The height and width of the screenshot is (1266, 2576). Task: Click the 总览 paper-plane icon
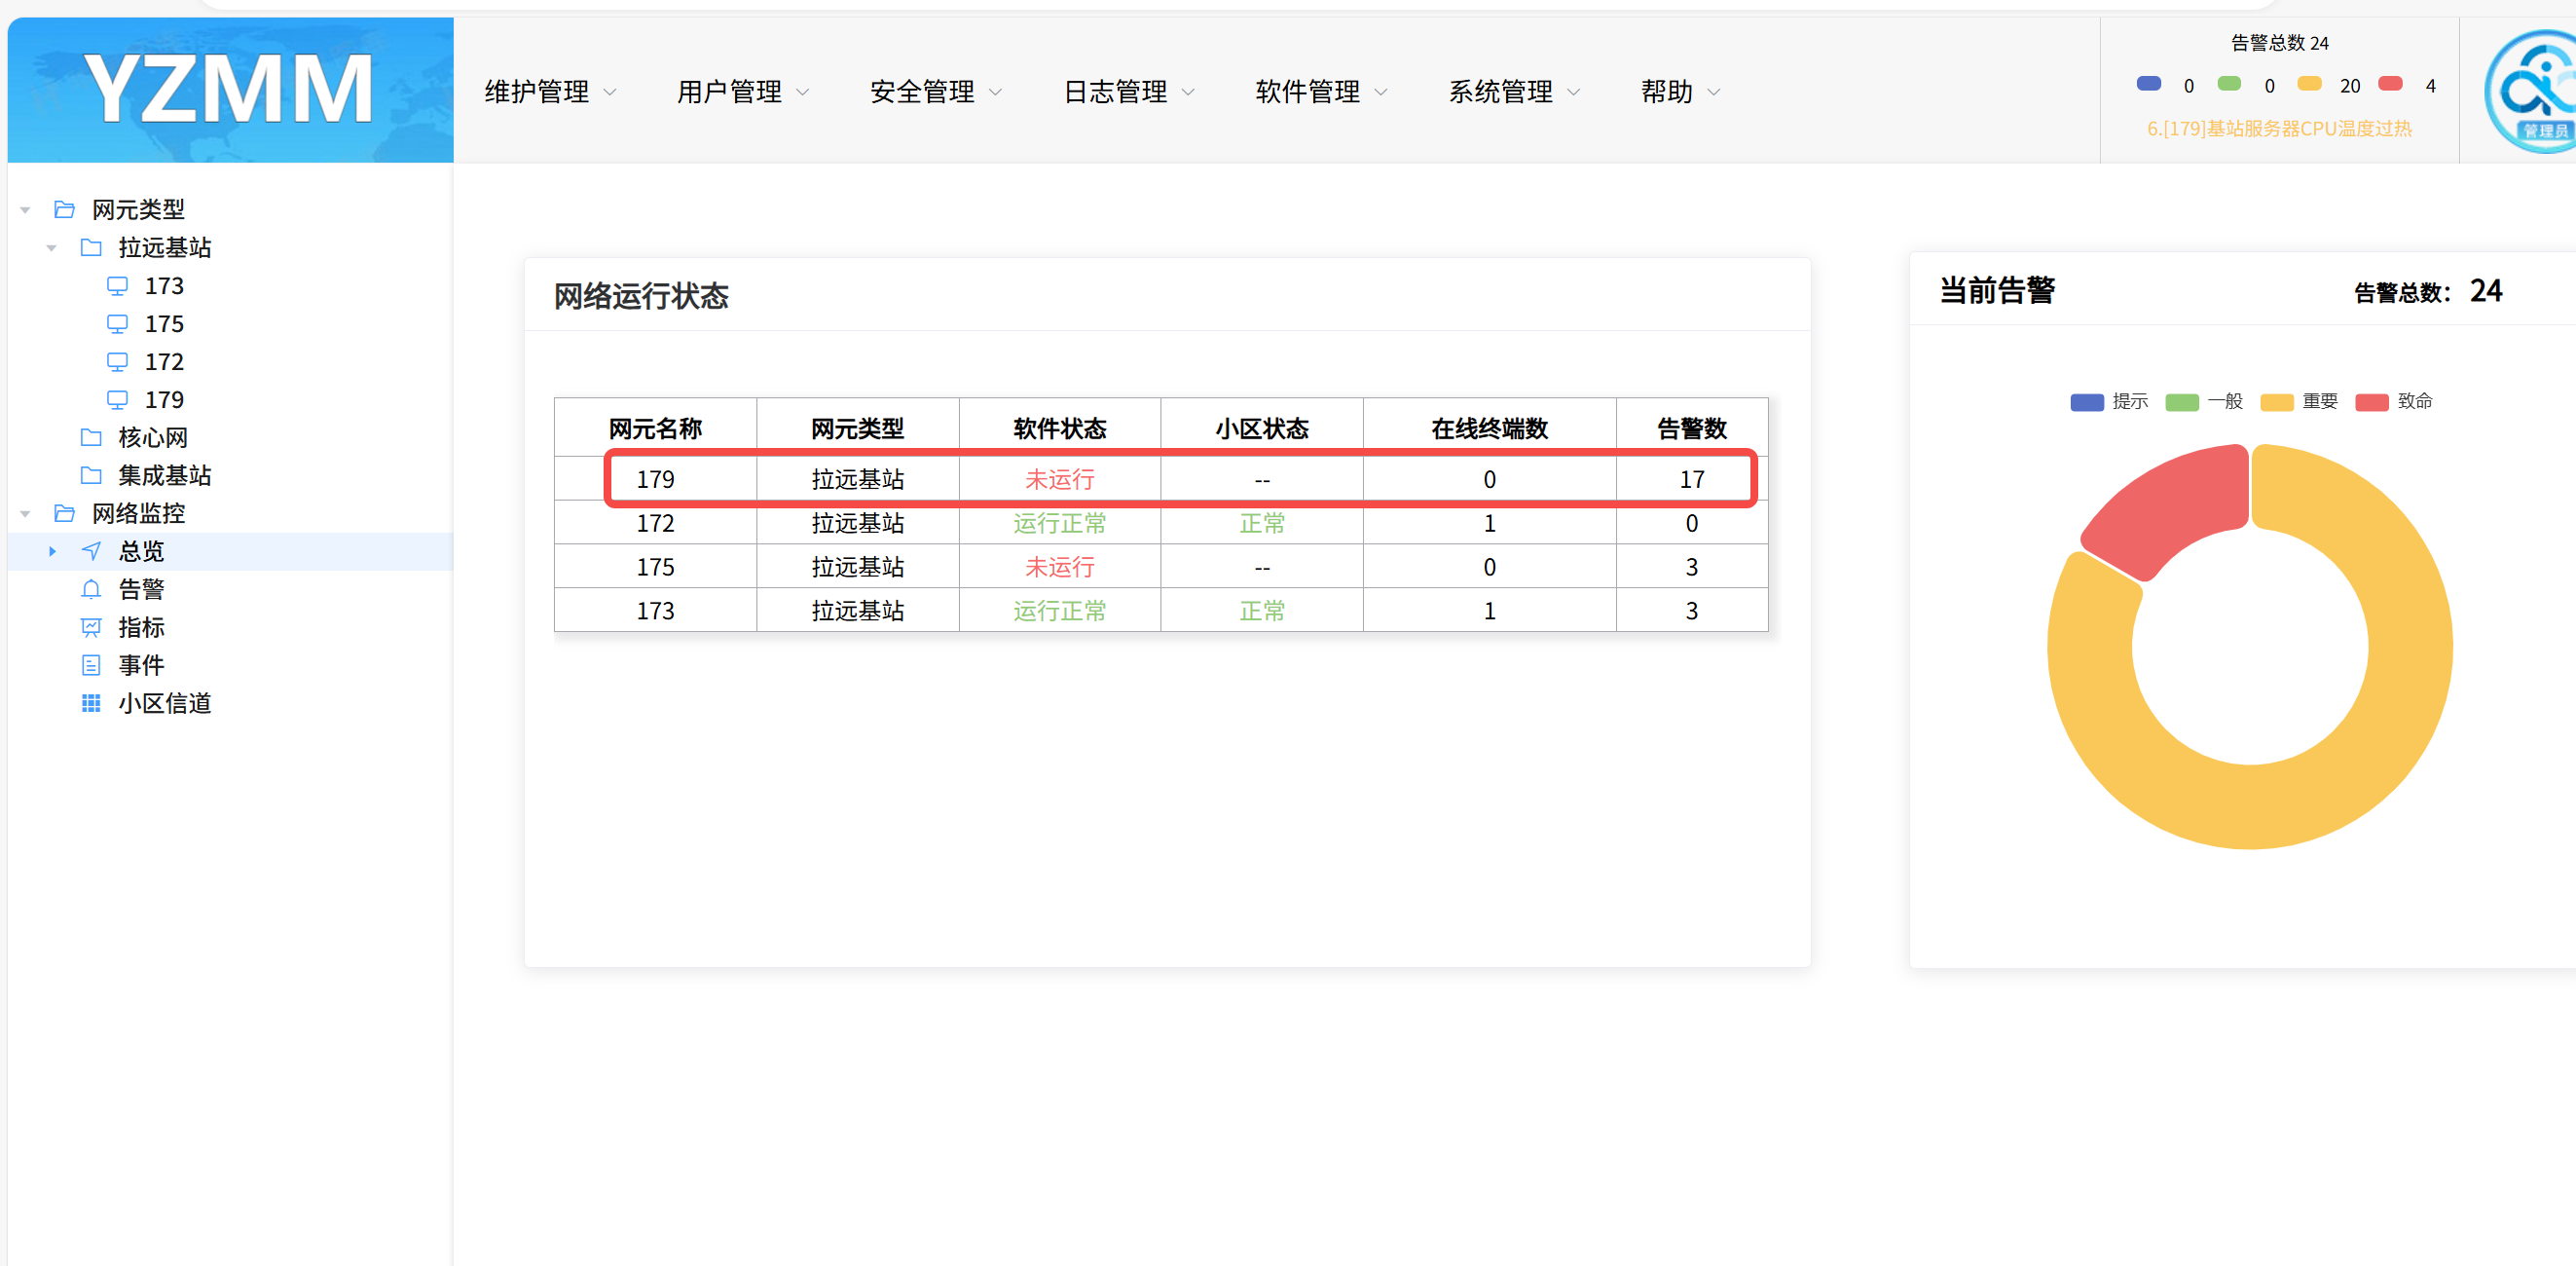[x=91, y=551]
